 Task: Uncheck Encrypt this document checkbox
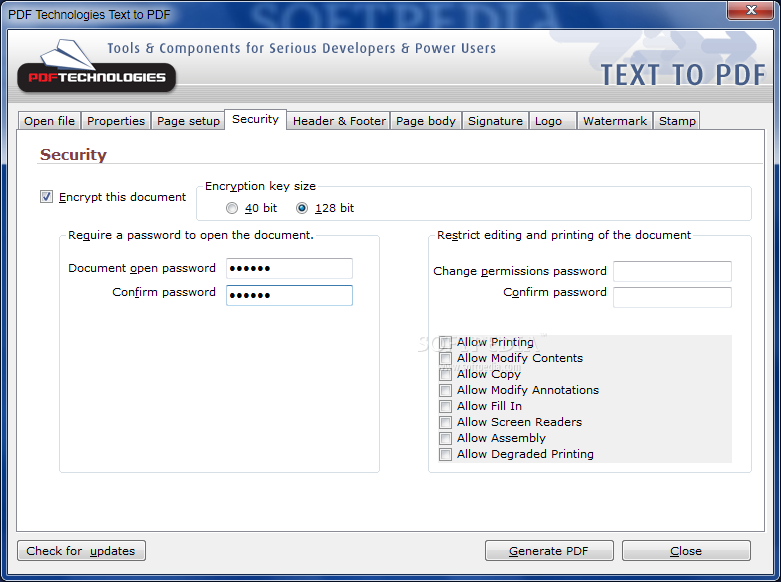pos(46,197)
